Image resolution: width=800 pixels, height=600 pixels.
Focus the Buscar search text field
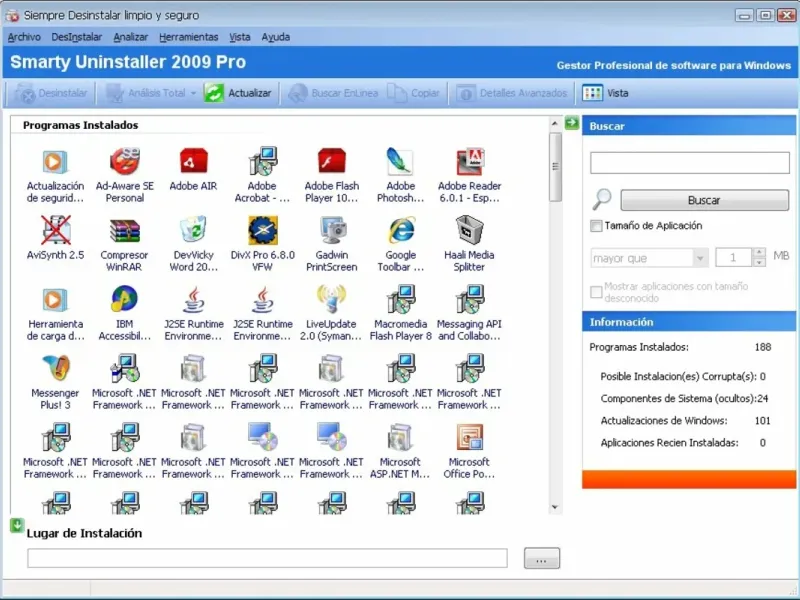pos(690,163)
